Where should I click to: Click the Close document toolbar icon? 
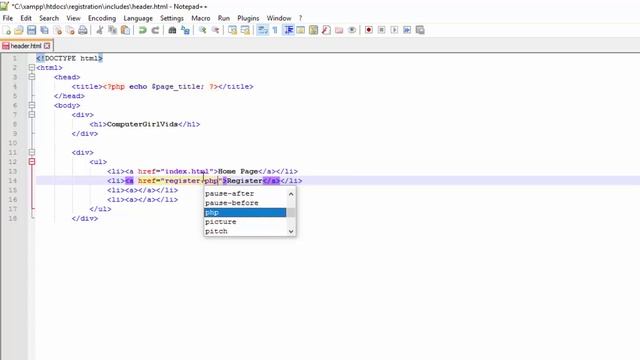pos(58,30)
